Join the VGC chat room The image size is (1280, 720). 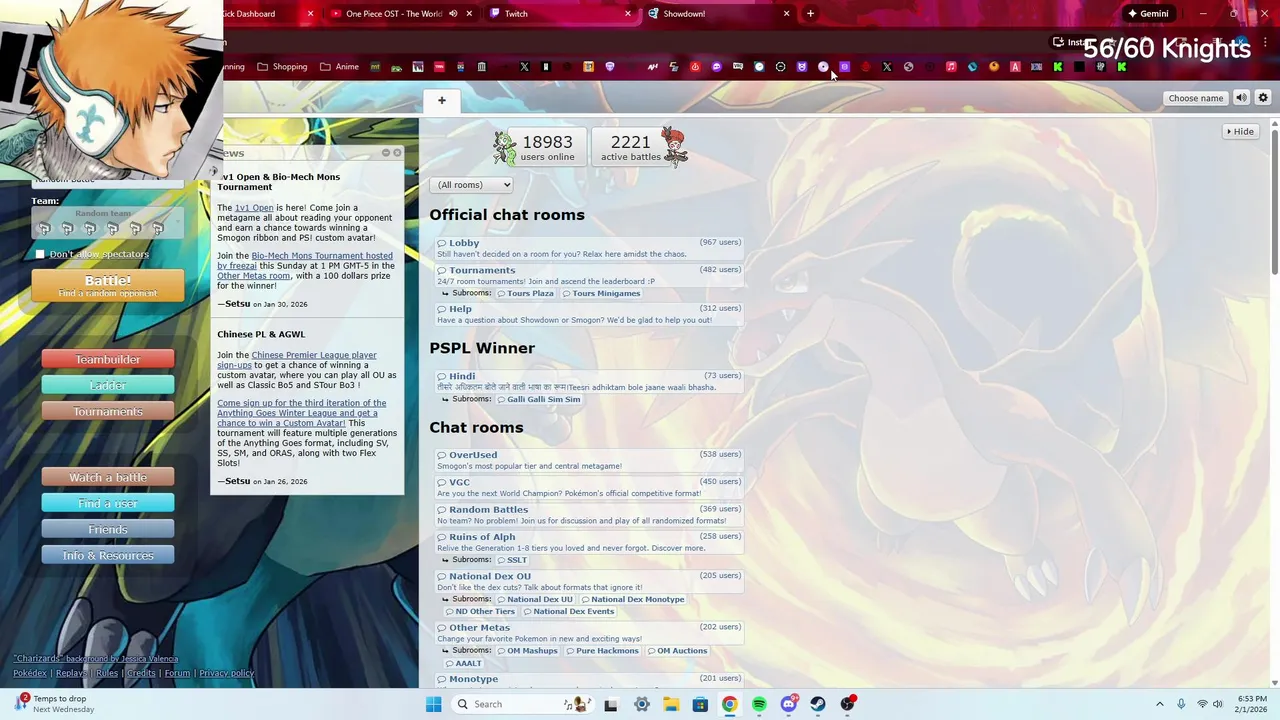[588, 487]
